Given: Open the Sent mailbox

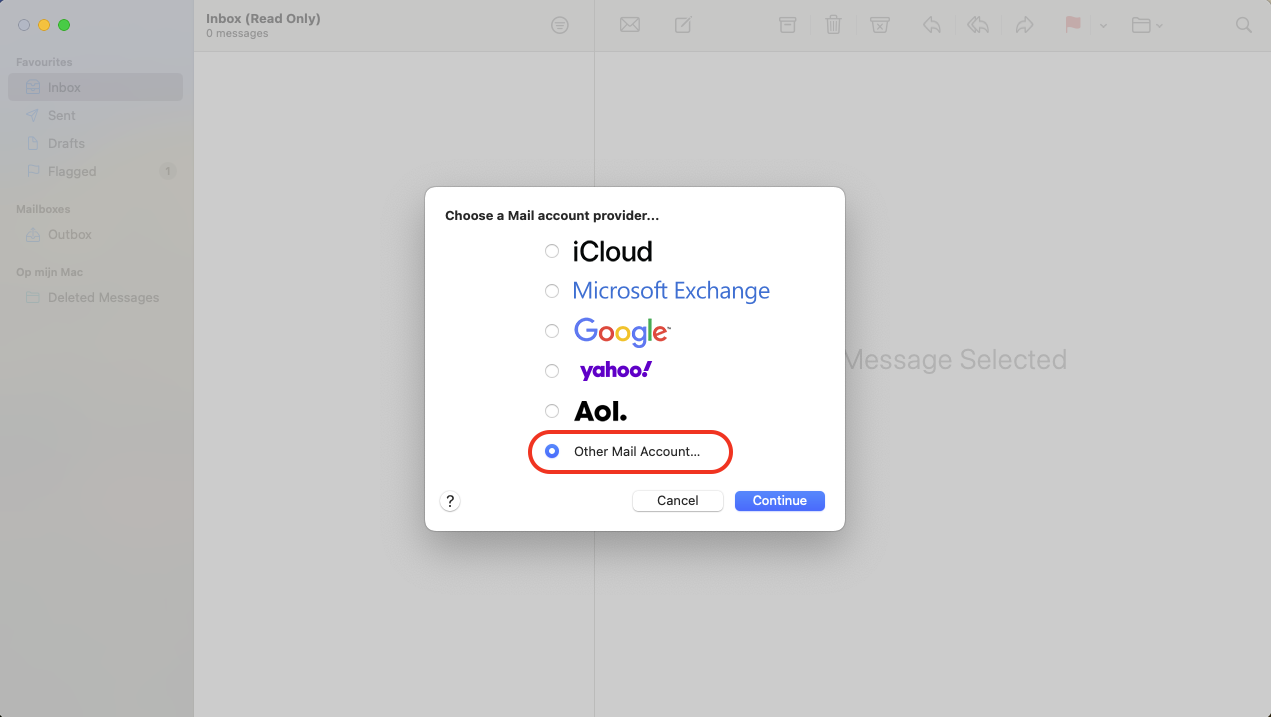Looking at the screenshot, I should point(60,115).
